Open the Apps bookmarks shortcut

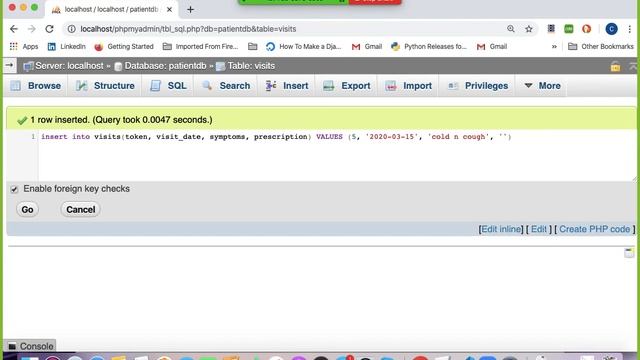pyautogui.click(x=24, y=47)
